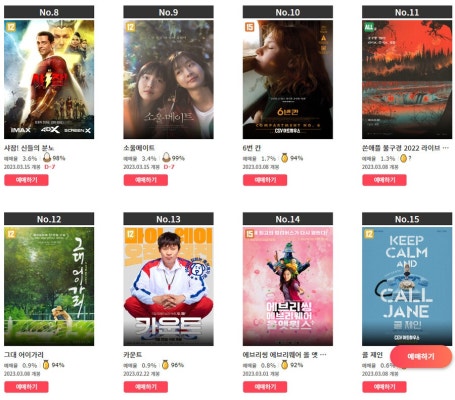Open the Shazam movie poster
The height and width of the screenshot is (400, 455).
tap(49, 79)
